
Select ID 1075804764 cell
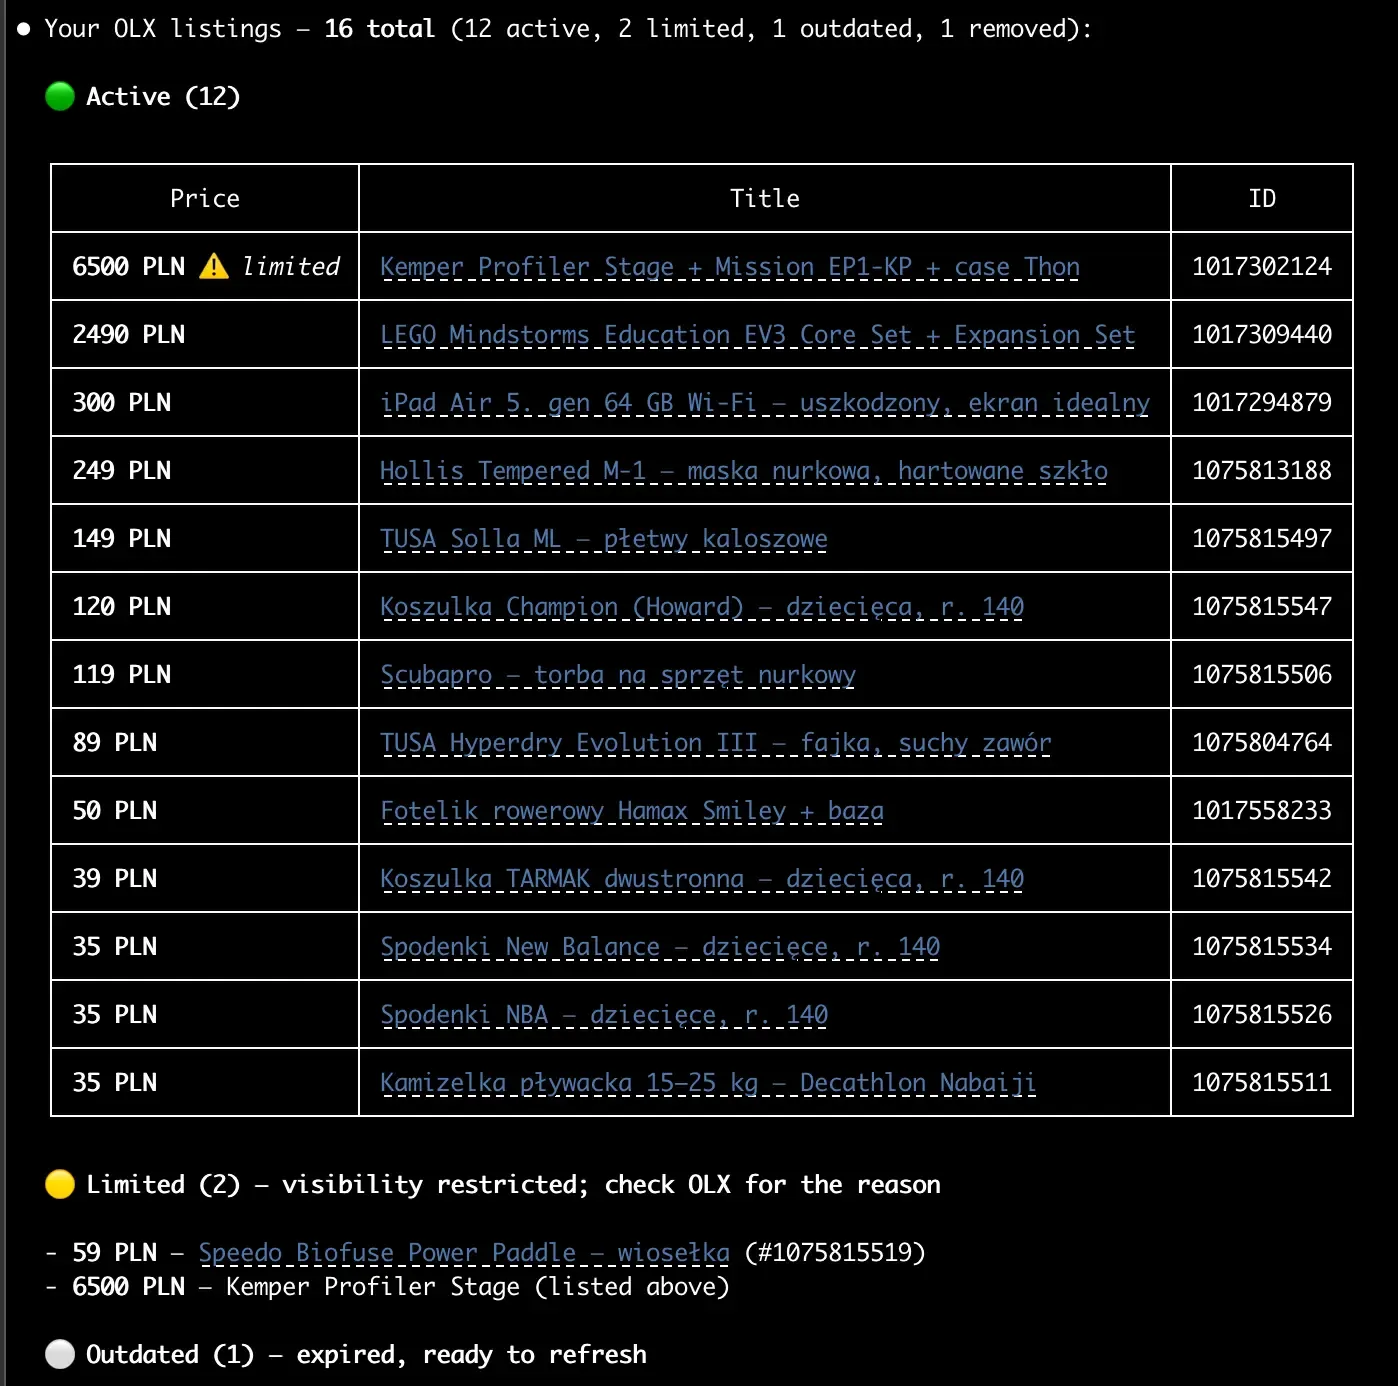(1262, 742)
